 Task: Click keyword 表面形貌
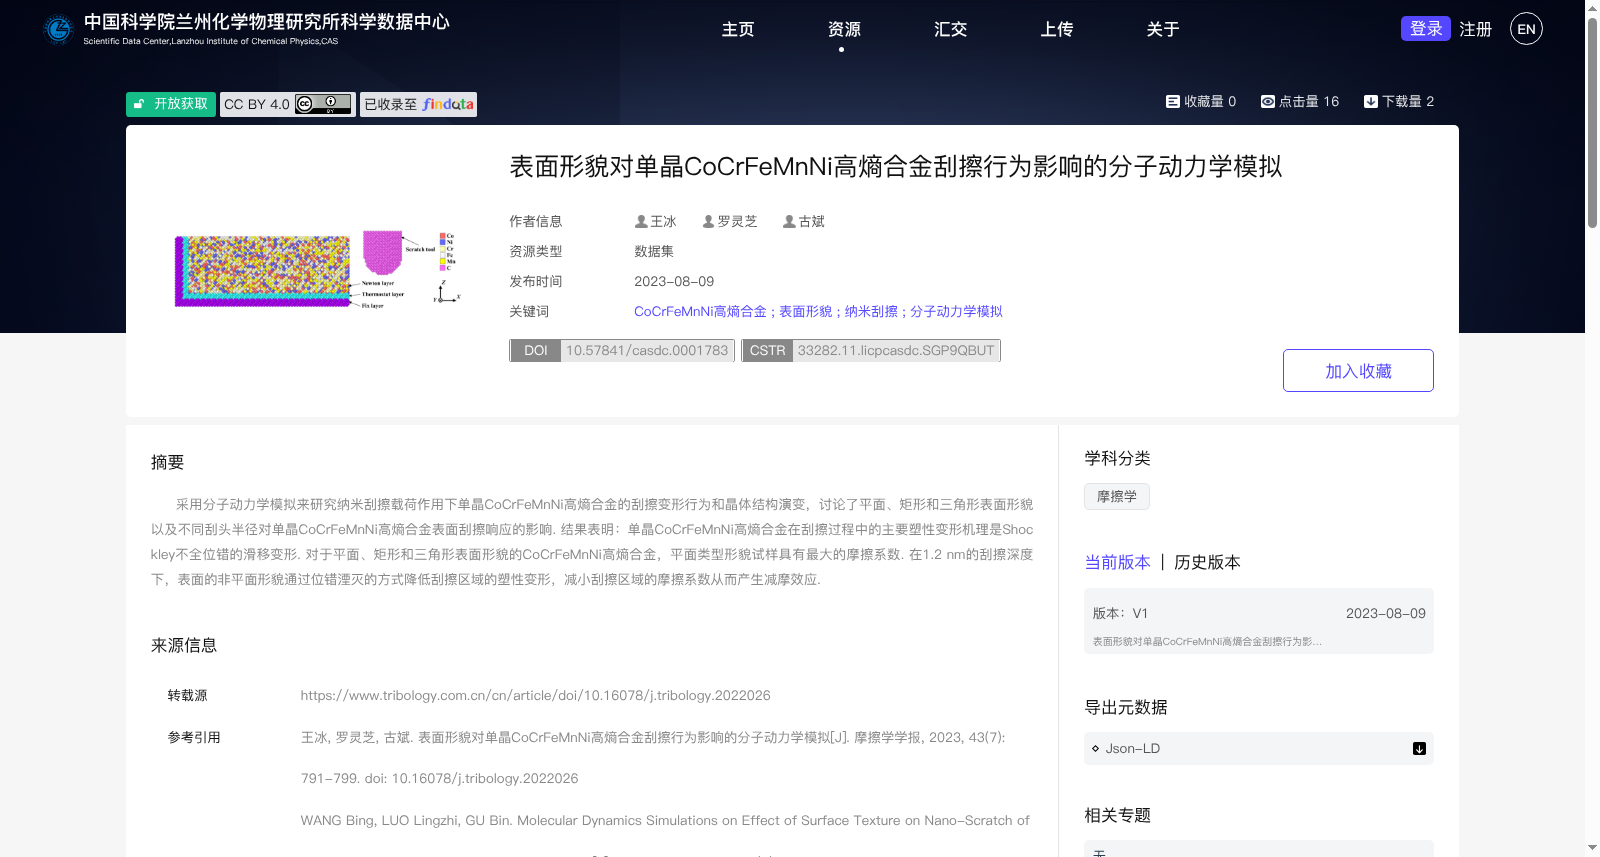coord(805,311)
